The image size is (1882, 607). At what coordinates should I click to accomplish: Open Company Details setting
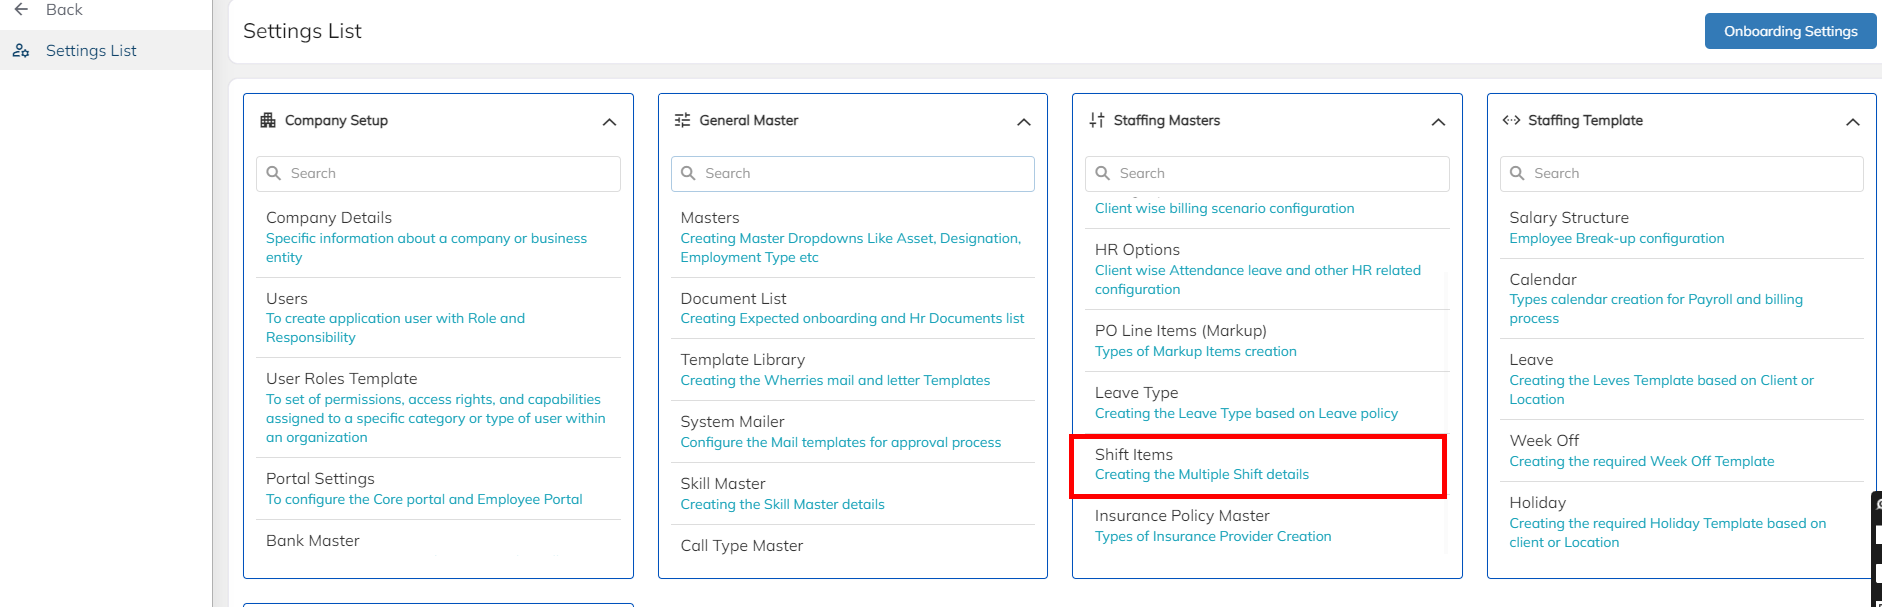pyautogui.click(x=329, y=217)
